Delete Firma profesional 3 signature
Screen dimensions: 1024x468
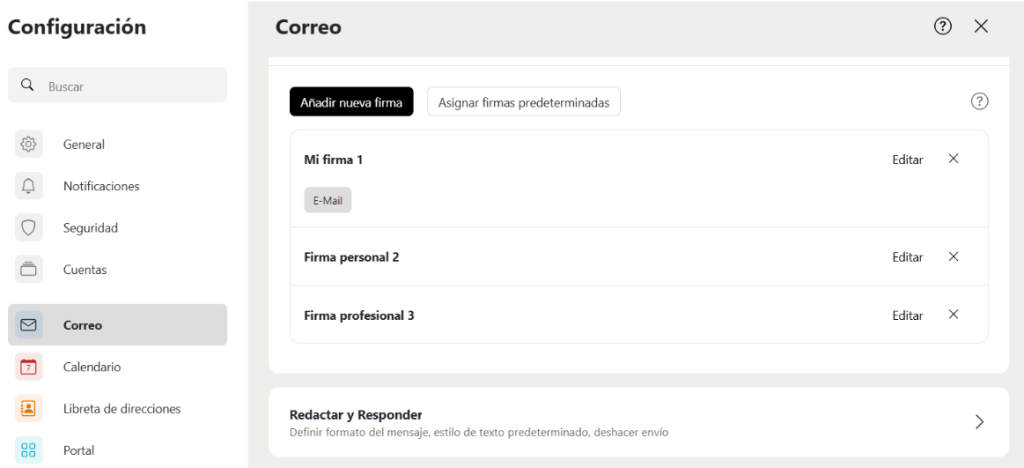953,314
